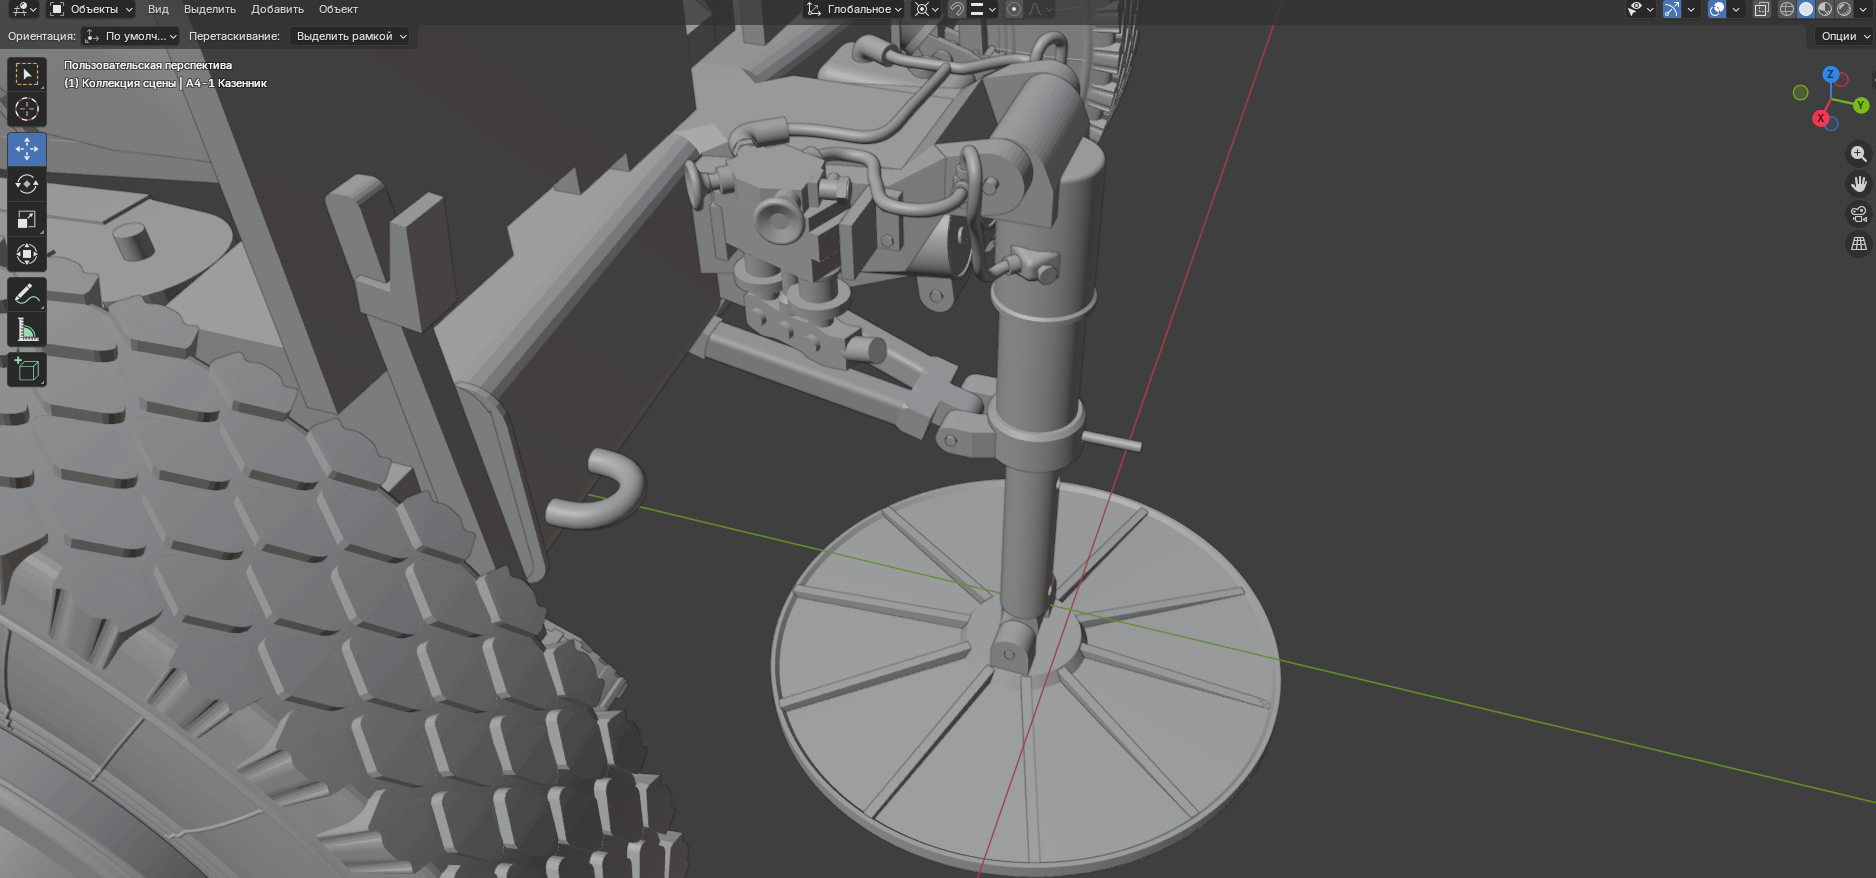Select the Select Box tool

(x=27, y=75)
